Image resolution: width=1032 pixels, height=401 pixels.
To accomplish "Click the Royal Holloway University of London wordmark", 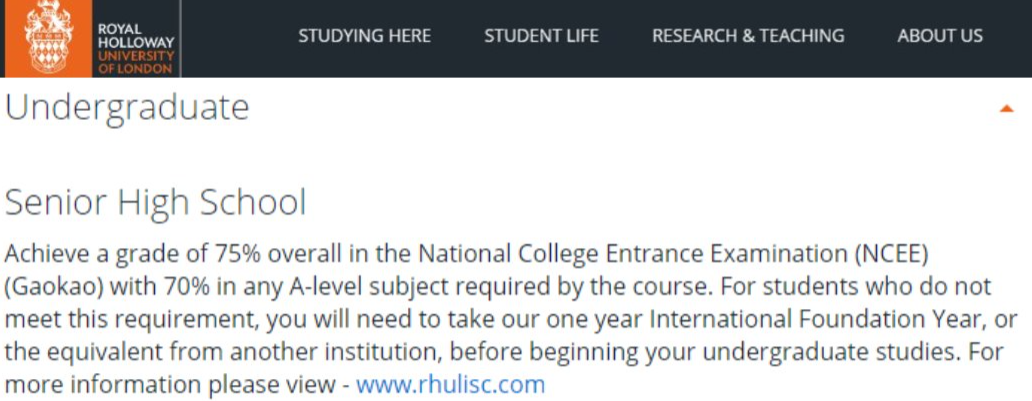I will point(136,49).
